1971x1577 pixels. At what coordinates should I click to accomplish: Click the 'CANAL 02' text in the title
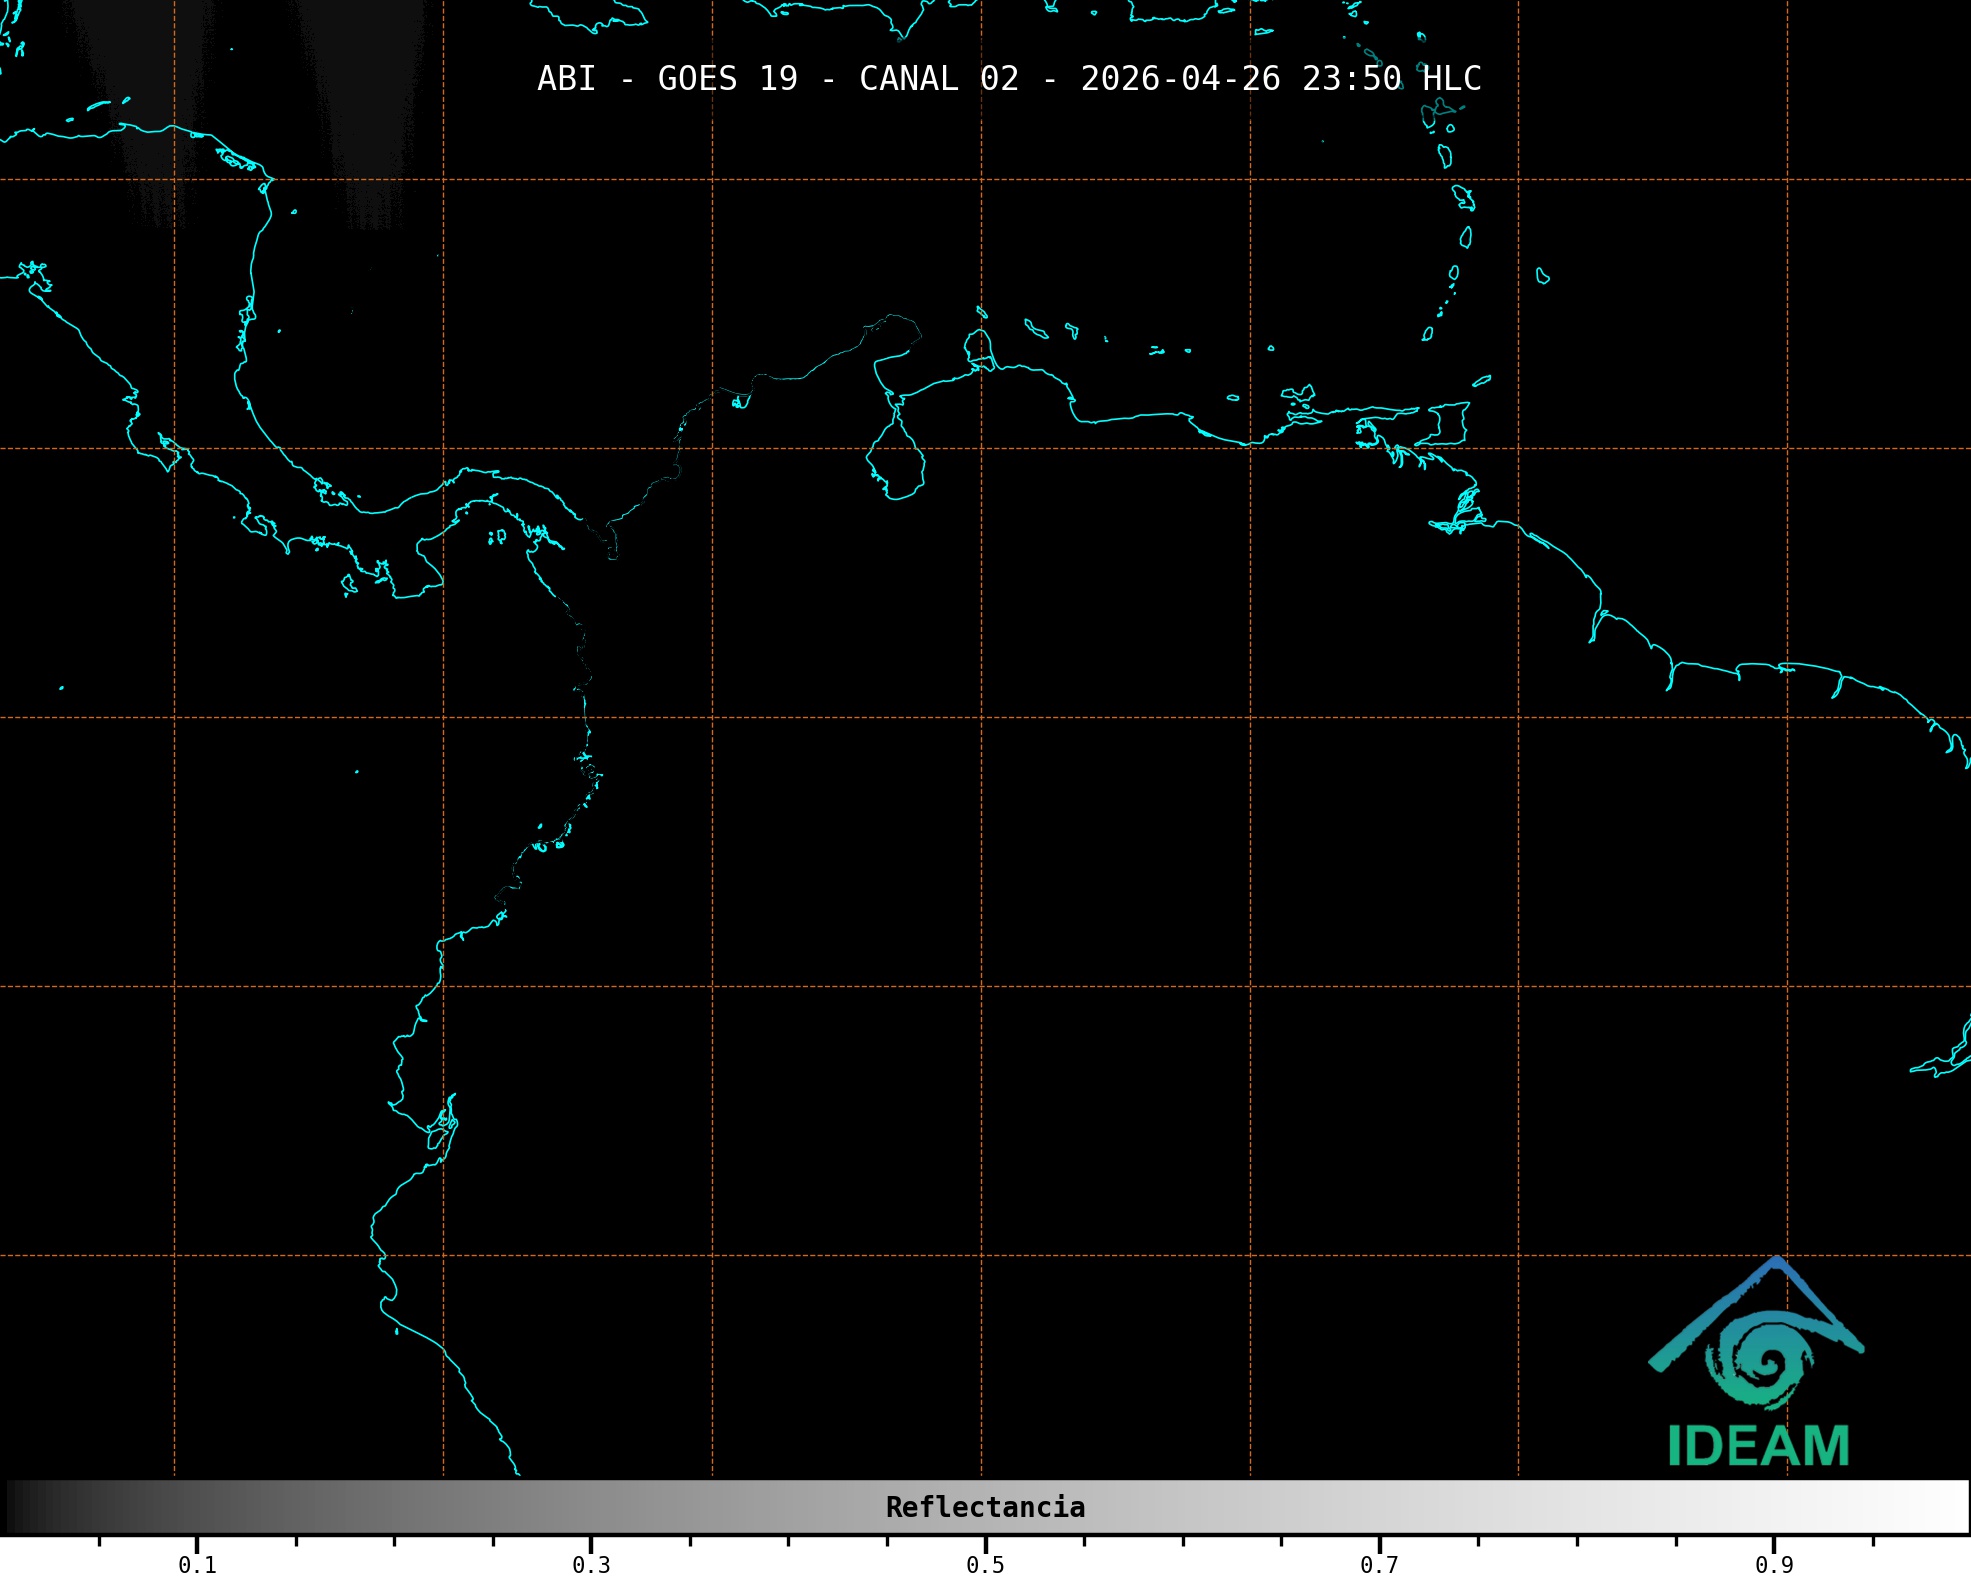pos(939,79)
